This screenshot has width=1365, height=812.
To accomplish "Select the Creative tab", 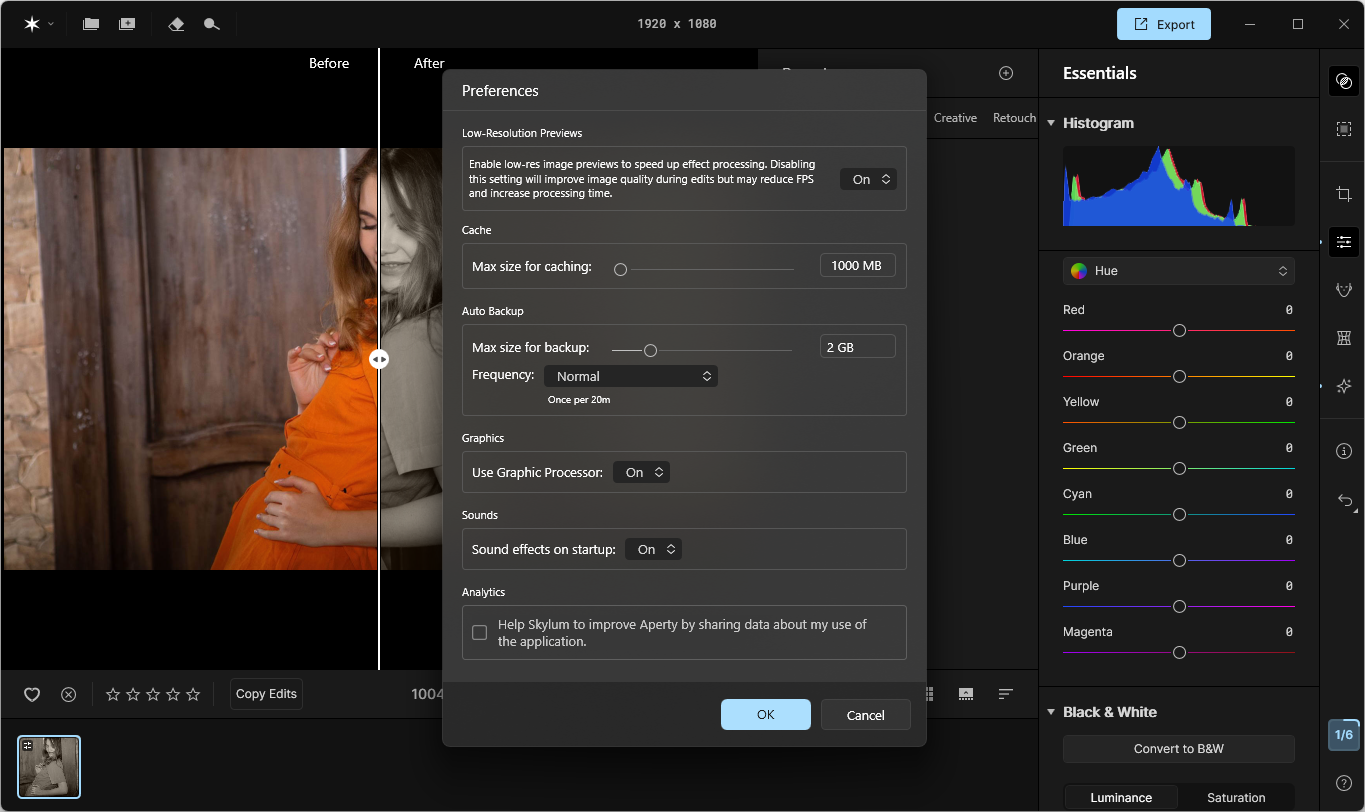I will point(955,118).
